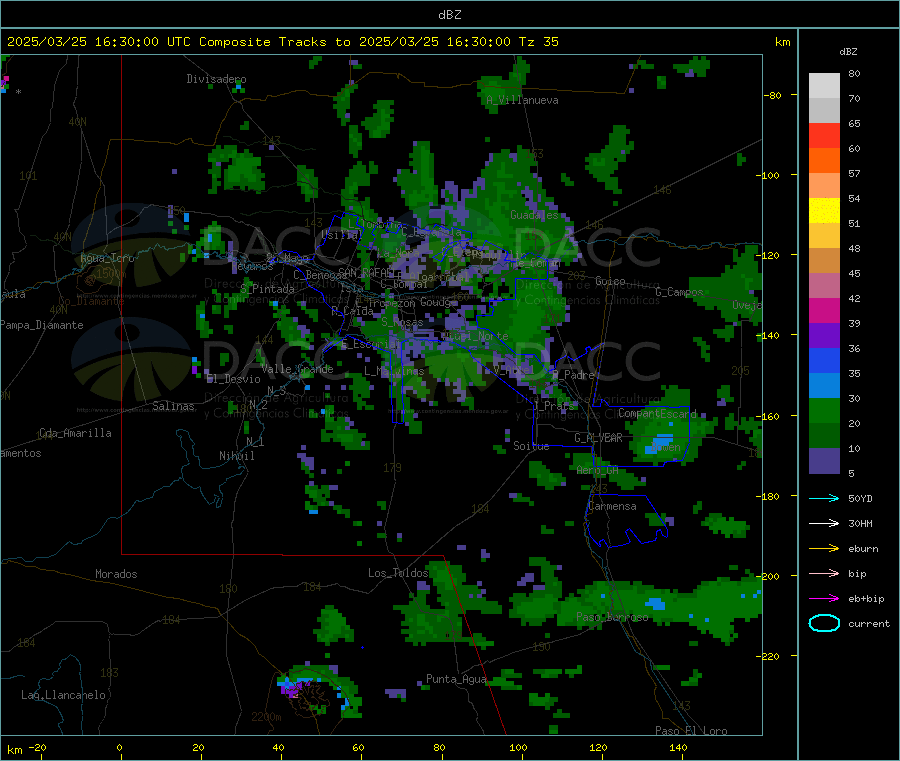Click the pink bip arrow symbol

824,573
